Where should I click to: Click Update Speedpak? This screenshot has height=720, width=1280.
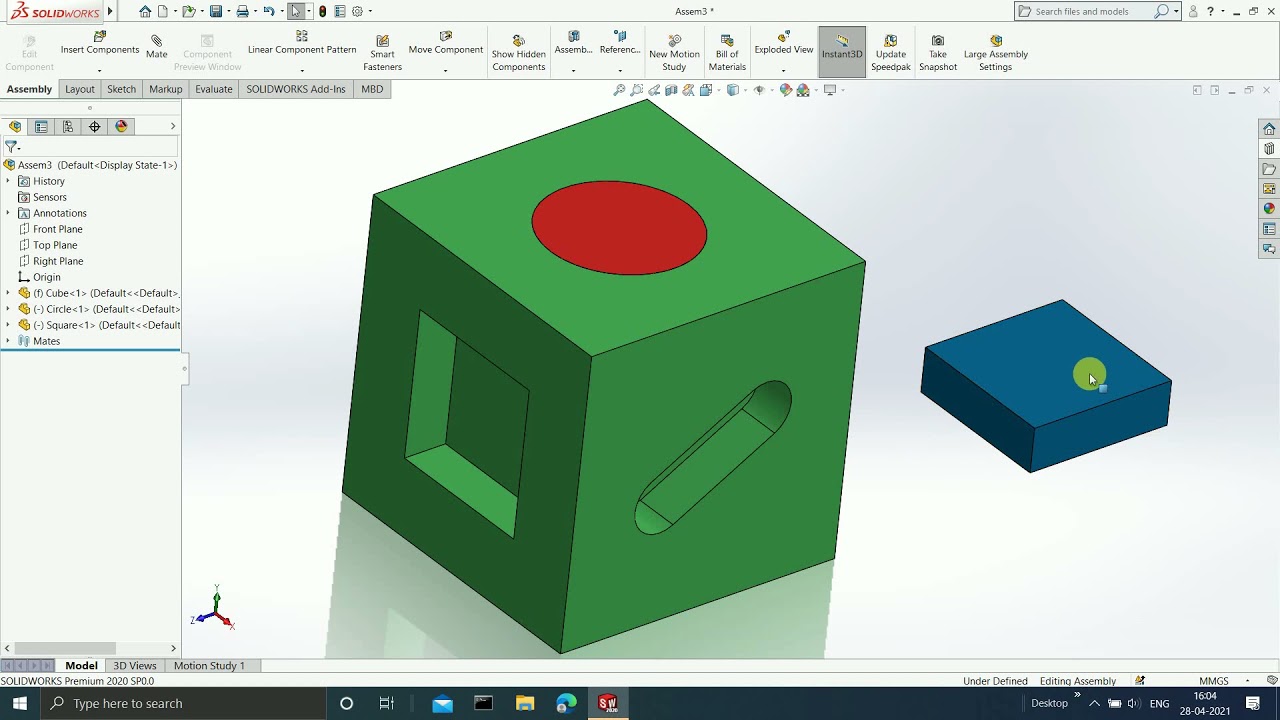[x=890, y=53]
